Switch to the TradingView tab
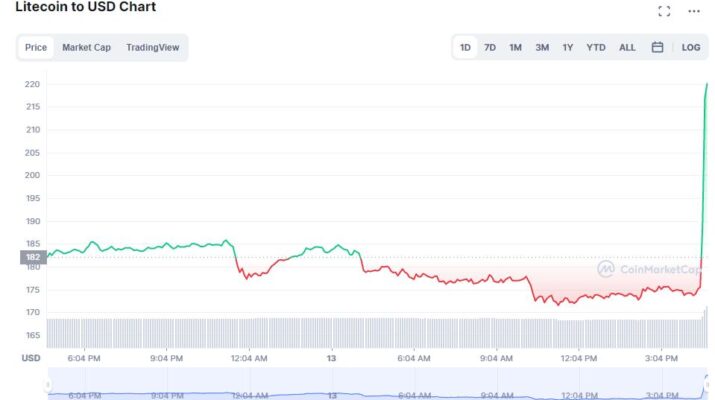The width and height of the screenshot is (715, 400). tap(154, 47)
